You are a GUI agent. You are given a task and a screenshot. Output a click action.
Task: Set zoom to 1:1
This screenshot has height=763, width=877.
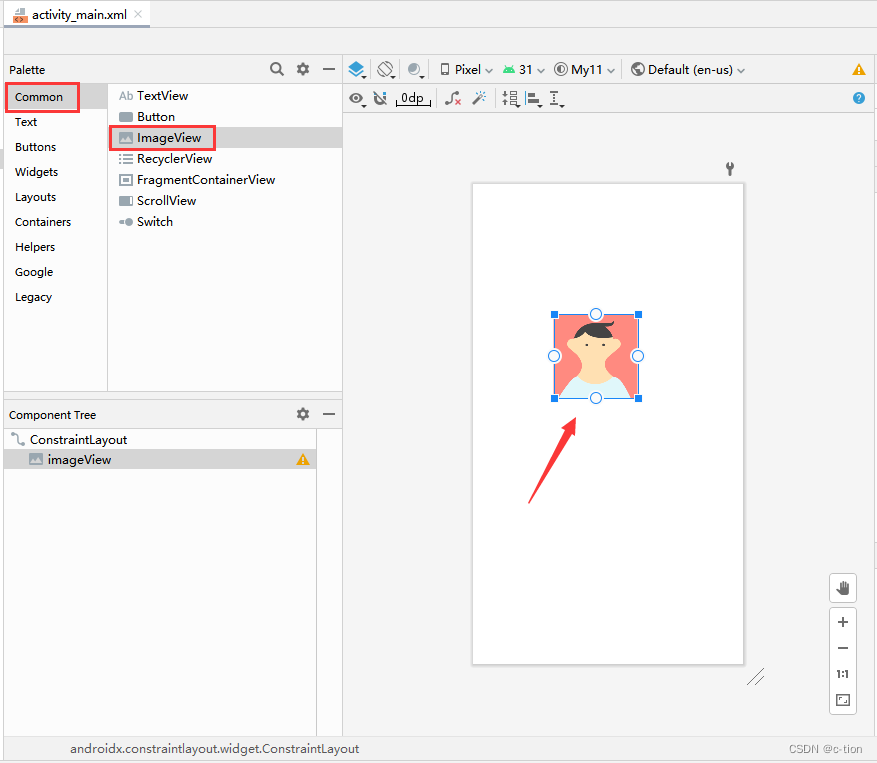click(843, 674)
